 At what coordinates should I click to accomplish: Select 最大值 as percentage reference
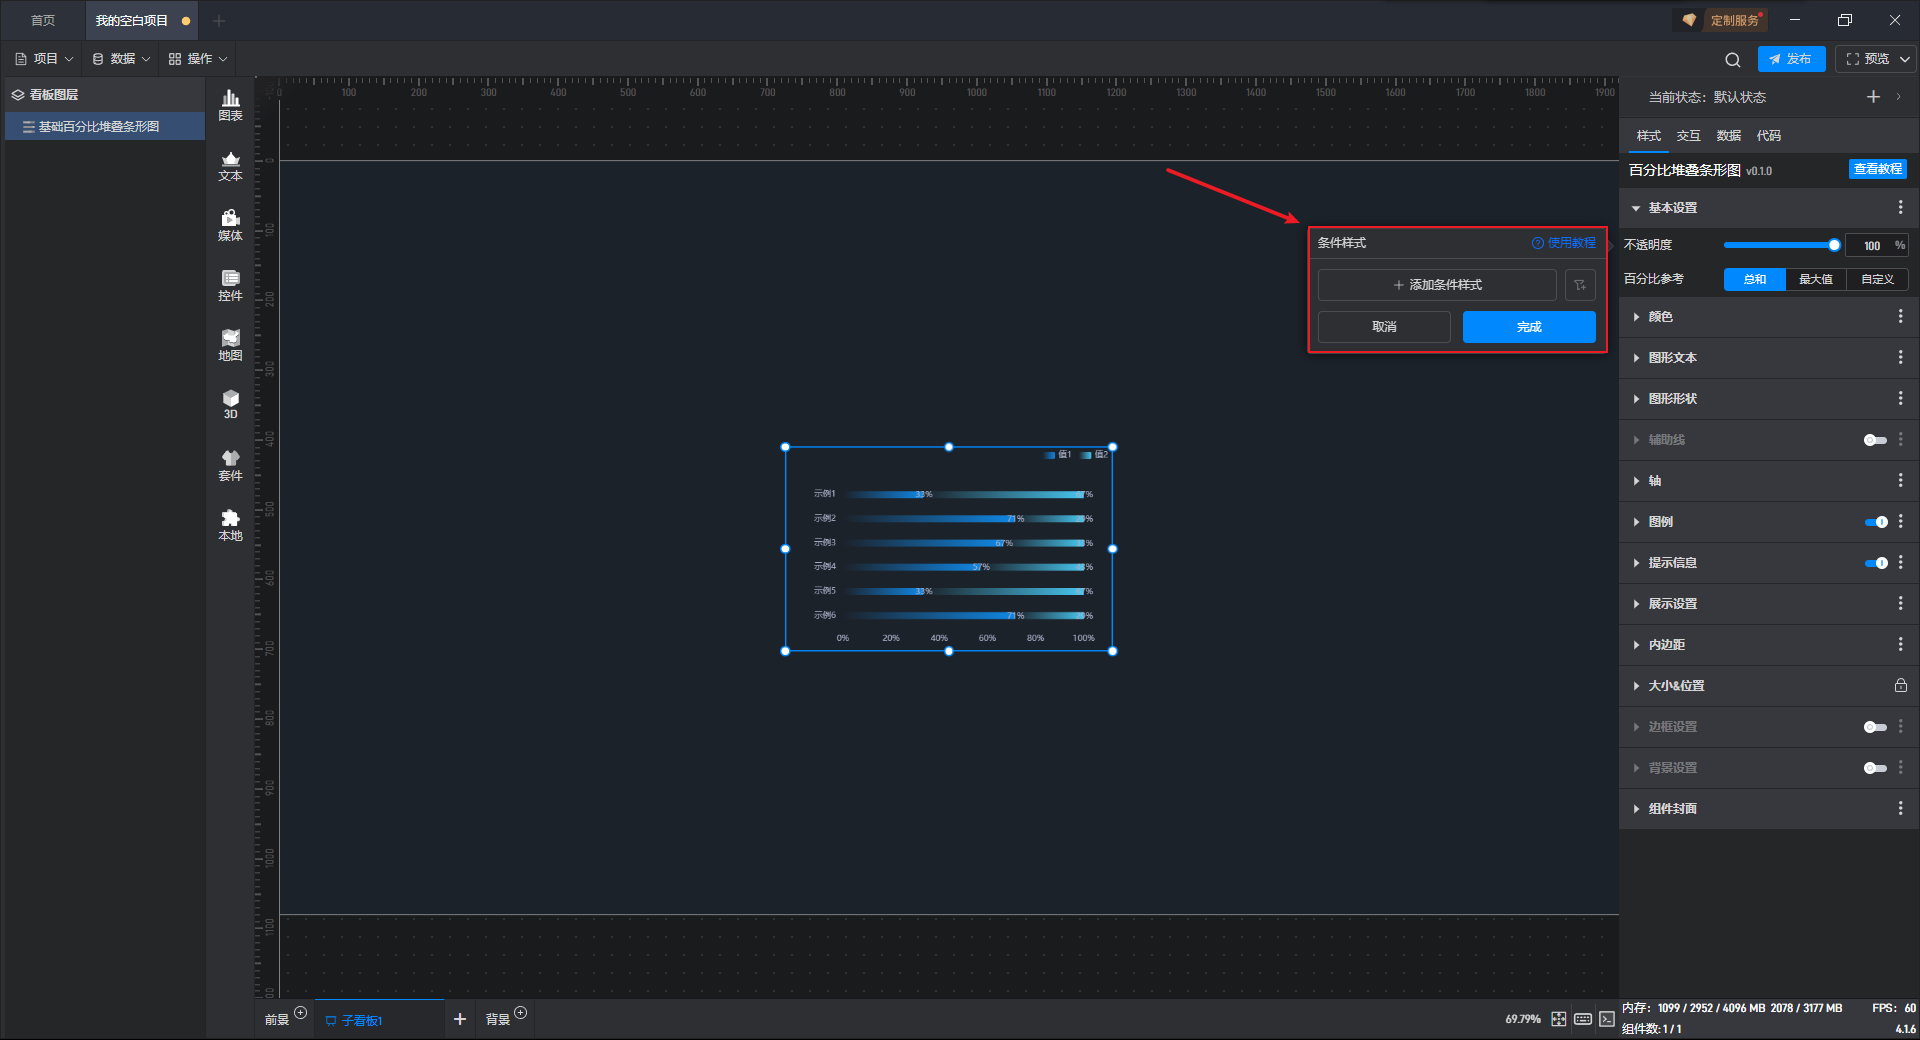point(1816,280)
